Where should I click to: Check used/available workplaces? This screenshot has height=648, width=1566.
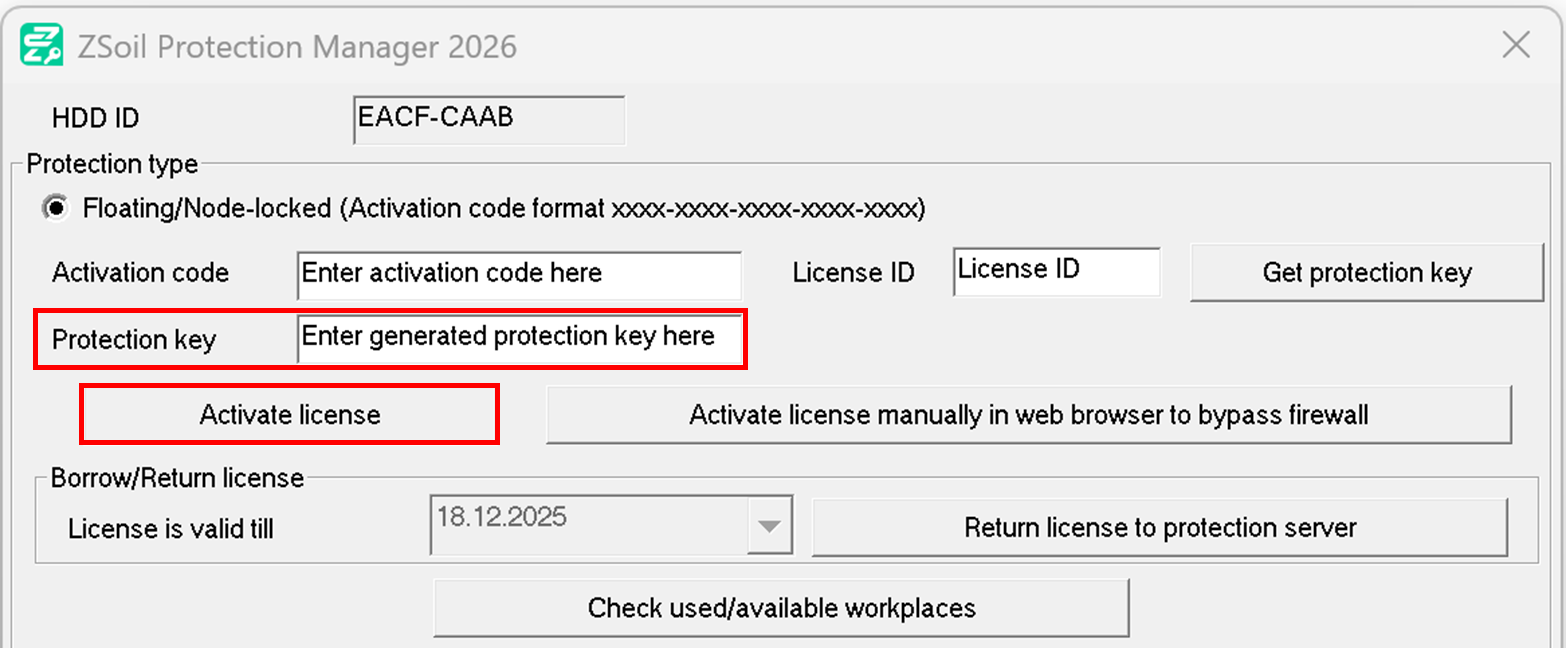pyautogui.click(x=781, y=607)
